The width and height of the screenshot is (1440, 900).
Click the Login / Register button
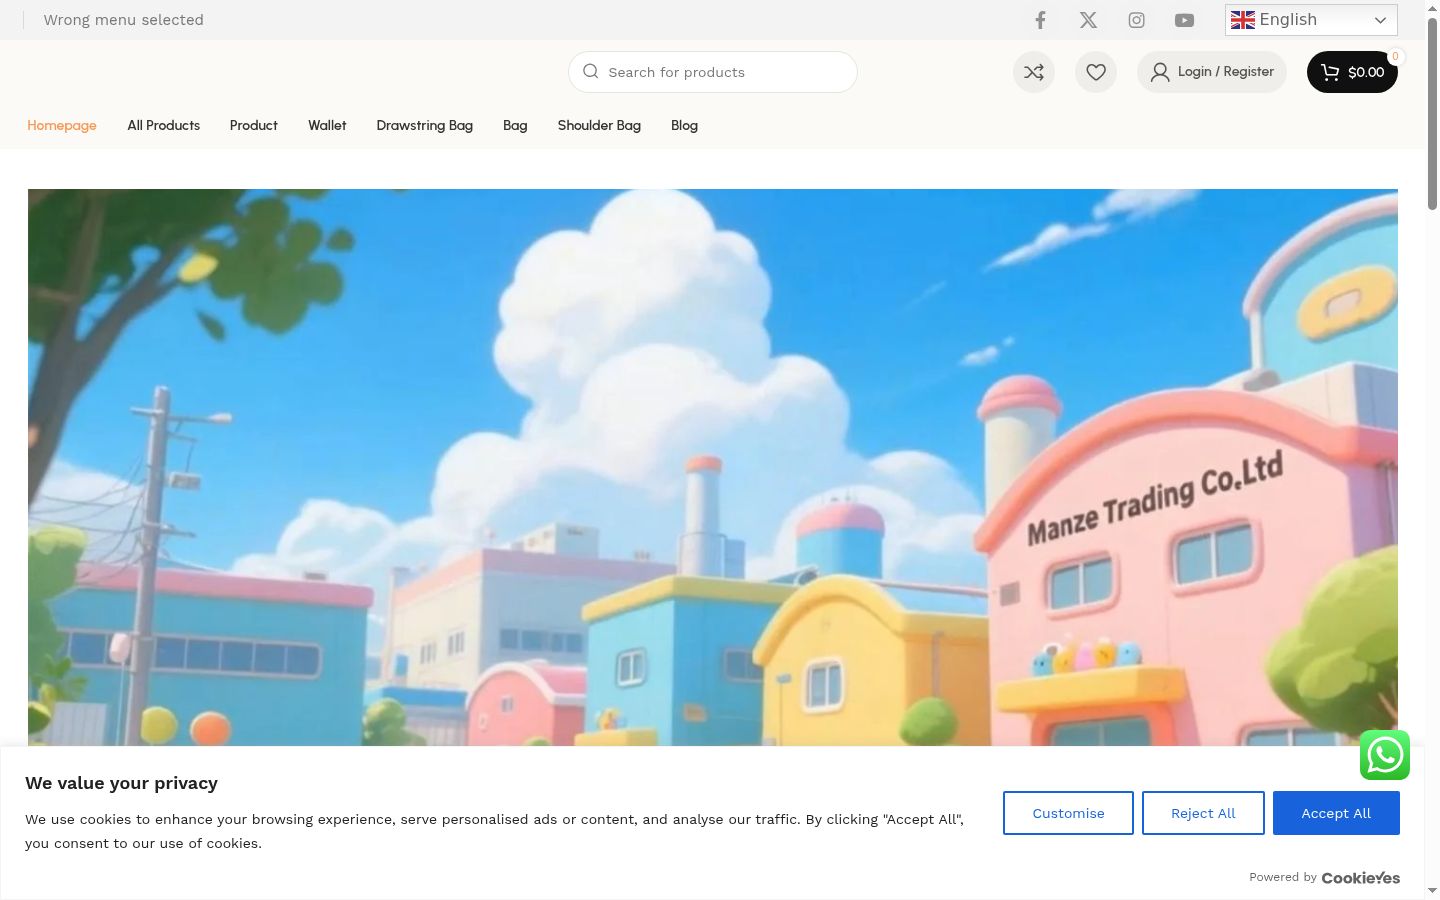tap(1212, 72)
